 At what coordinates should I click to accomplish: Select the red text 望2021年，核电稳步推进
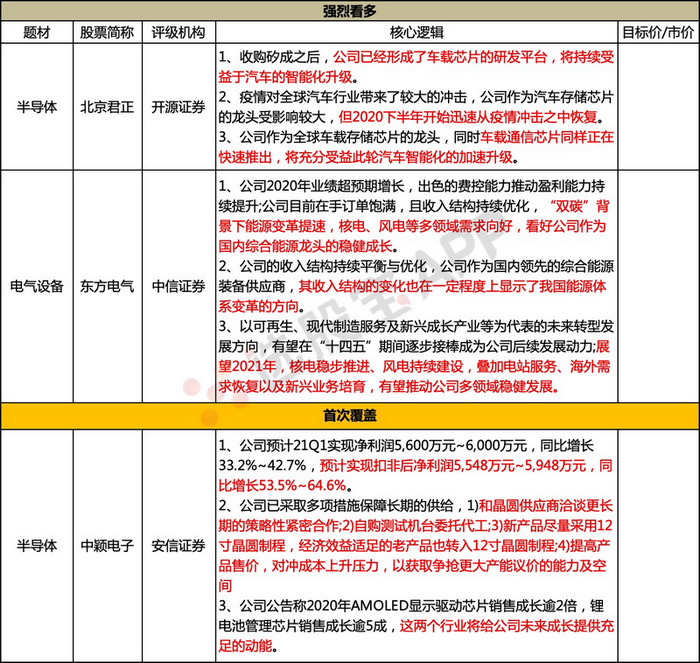tap(414, 367)
